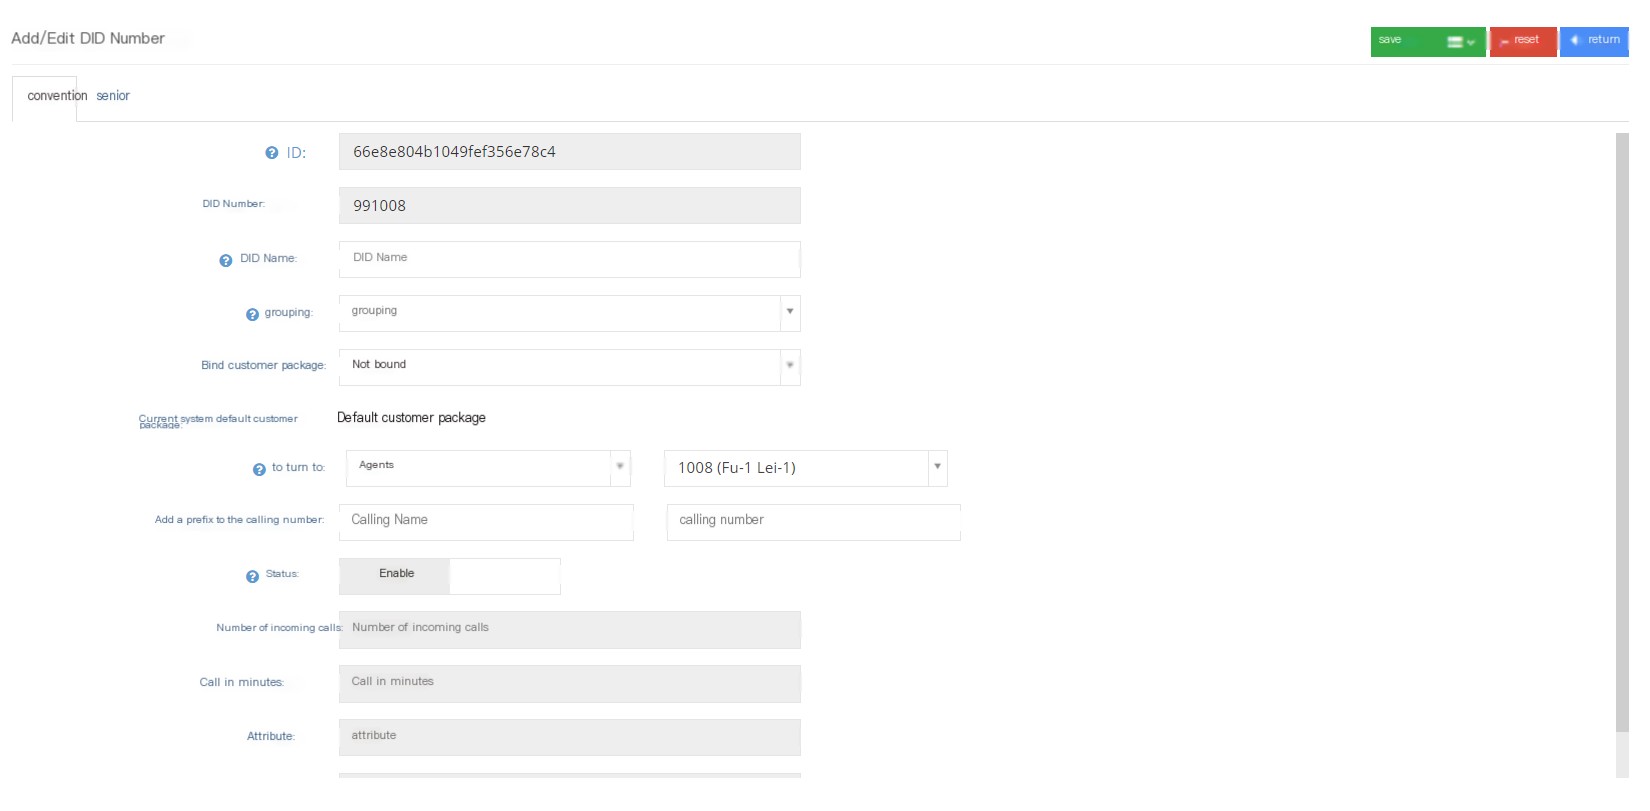Toggle the Enable status switch
This screenshot has height=811, width=1650.
point(450,576)
